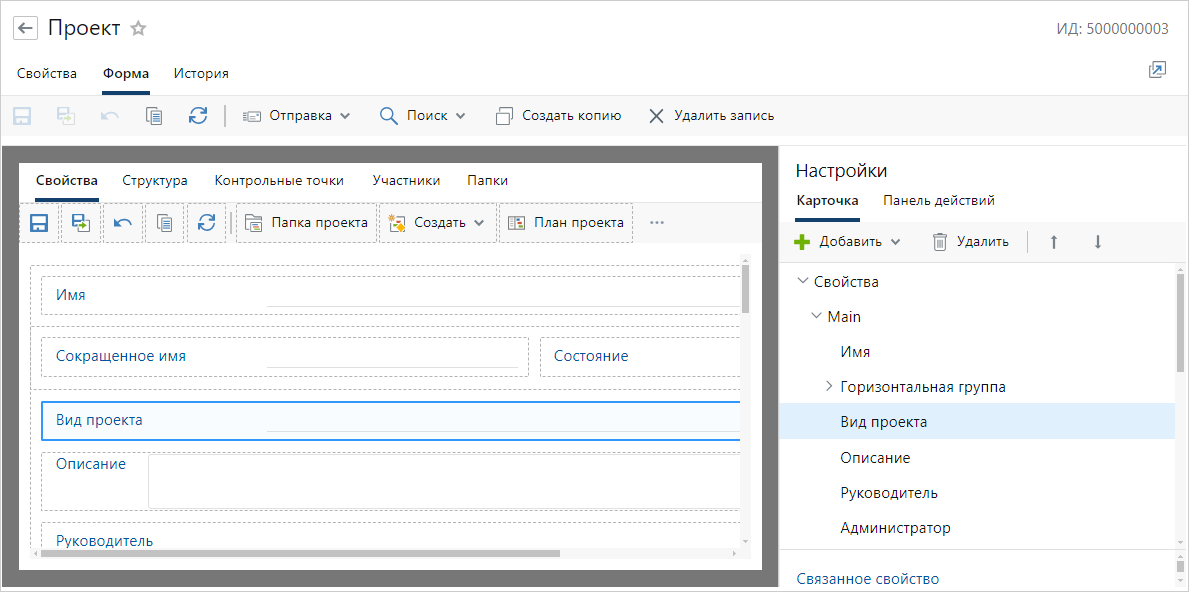The height and width of the screenshot is (592, 1189).
Task: Collapse the Main tree node
Action: click(x=816, y=316)
